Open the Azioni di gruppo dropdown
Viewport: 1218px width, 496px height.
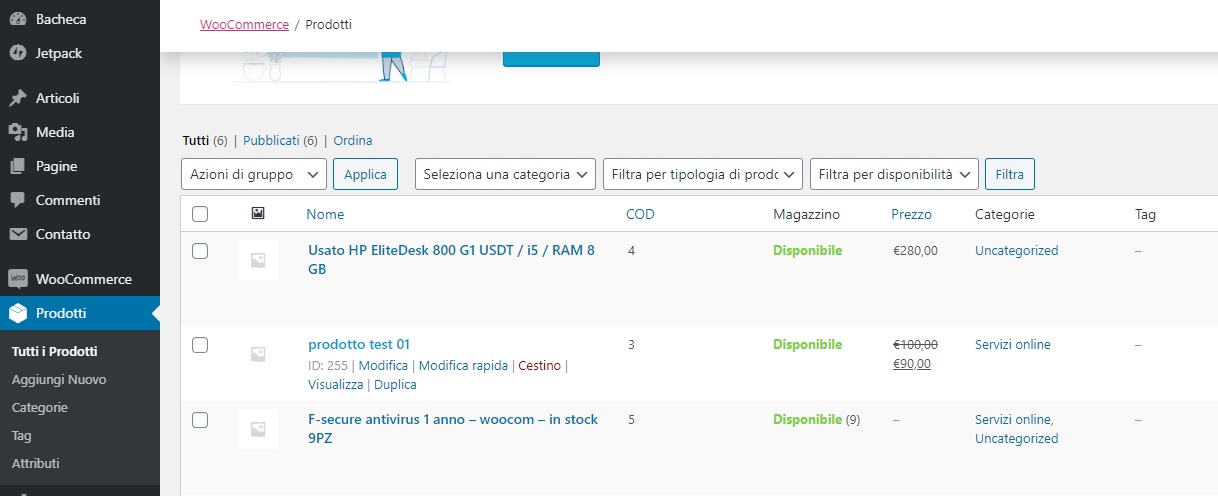pos(254,174)
